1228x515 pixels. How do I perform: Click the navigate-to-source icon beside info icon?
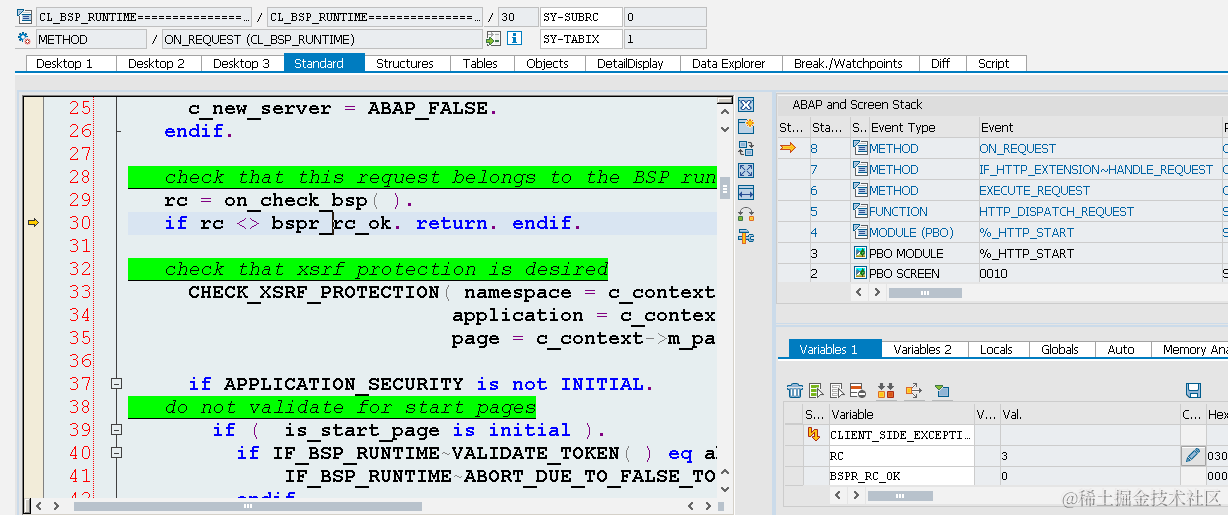[493, 39]
